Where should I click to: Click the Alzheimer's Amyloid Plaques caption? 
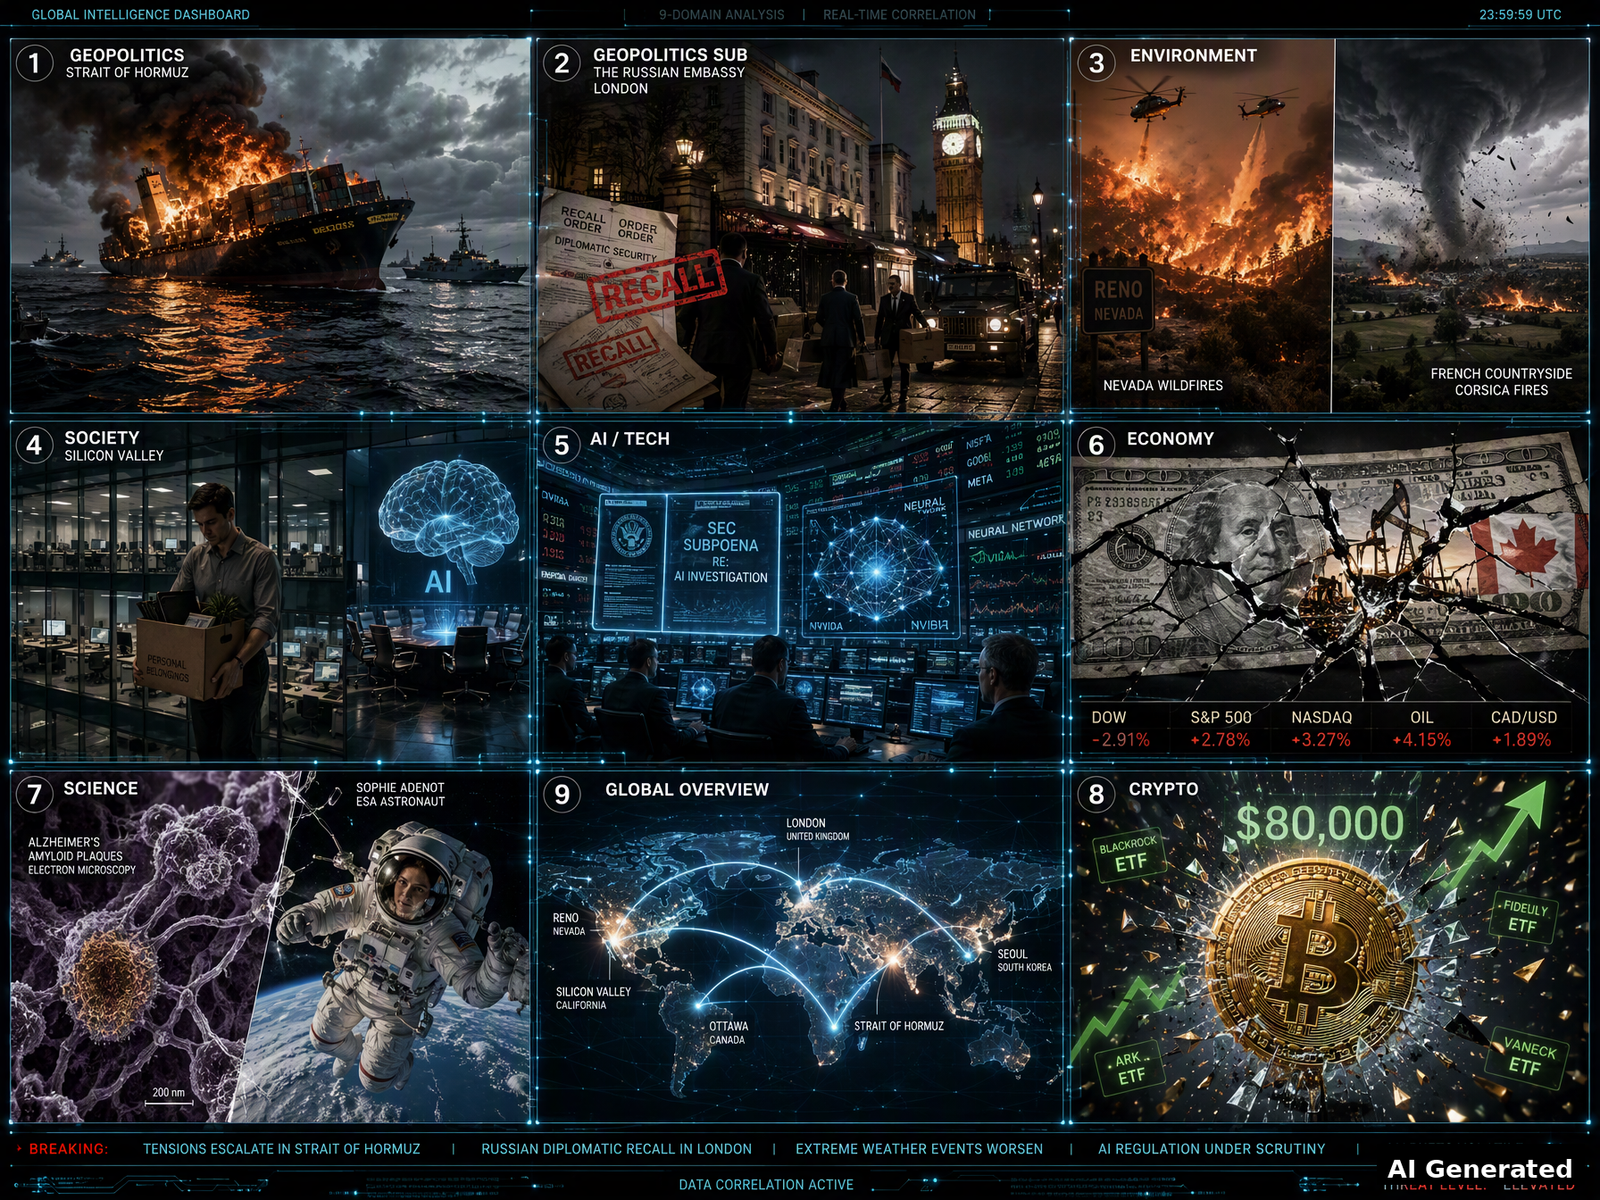pos(82,856)
